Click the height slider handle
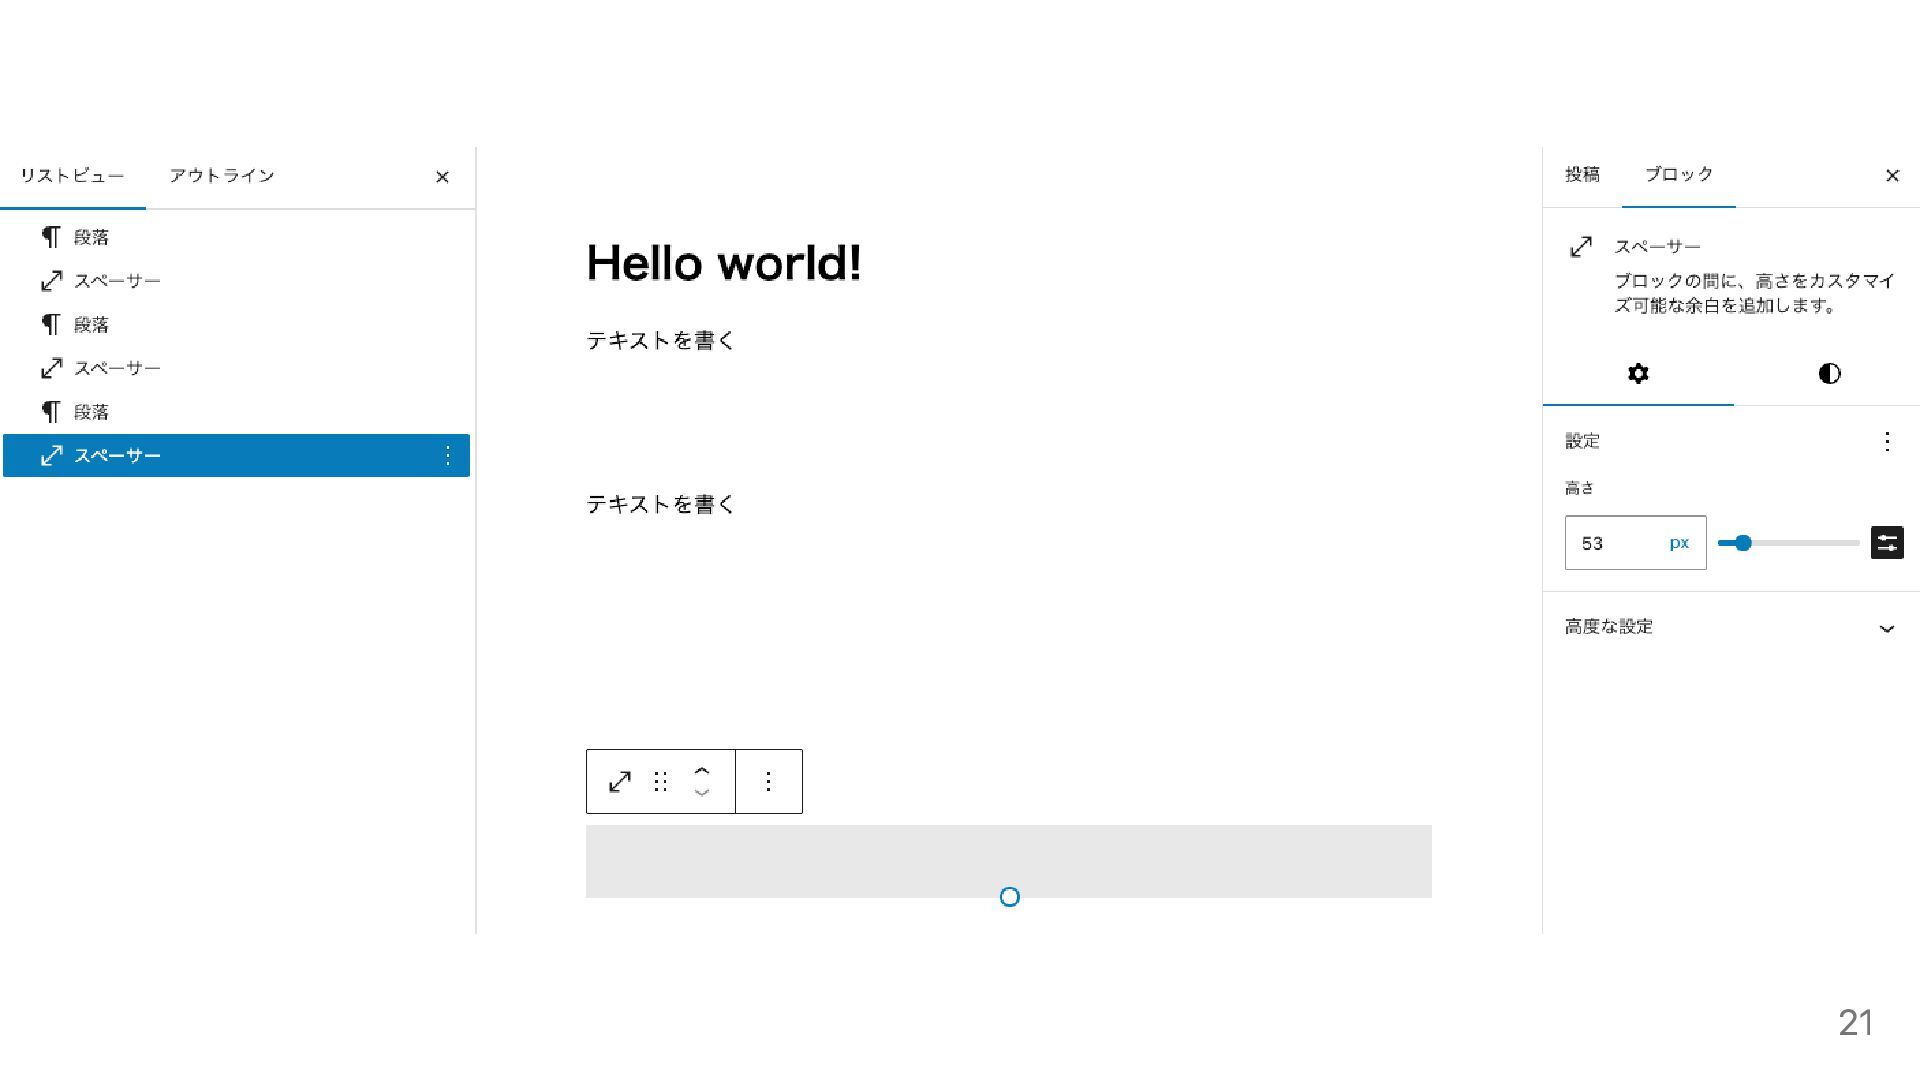 [1743, 543]
